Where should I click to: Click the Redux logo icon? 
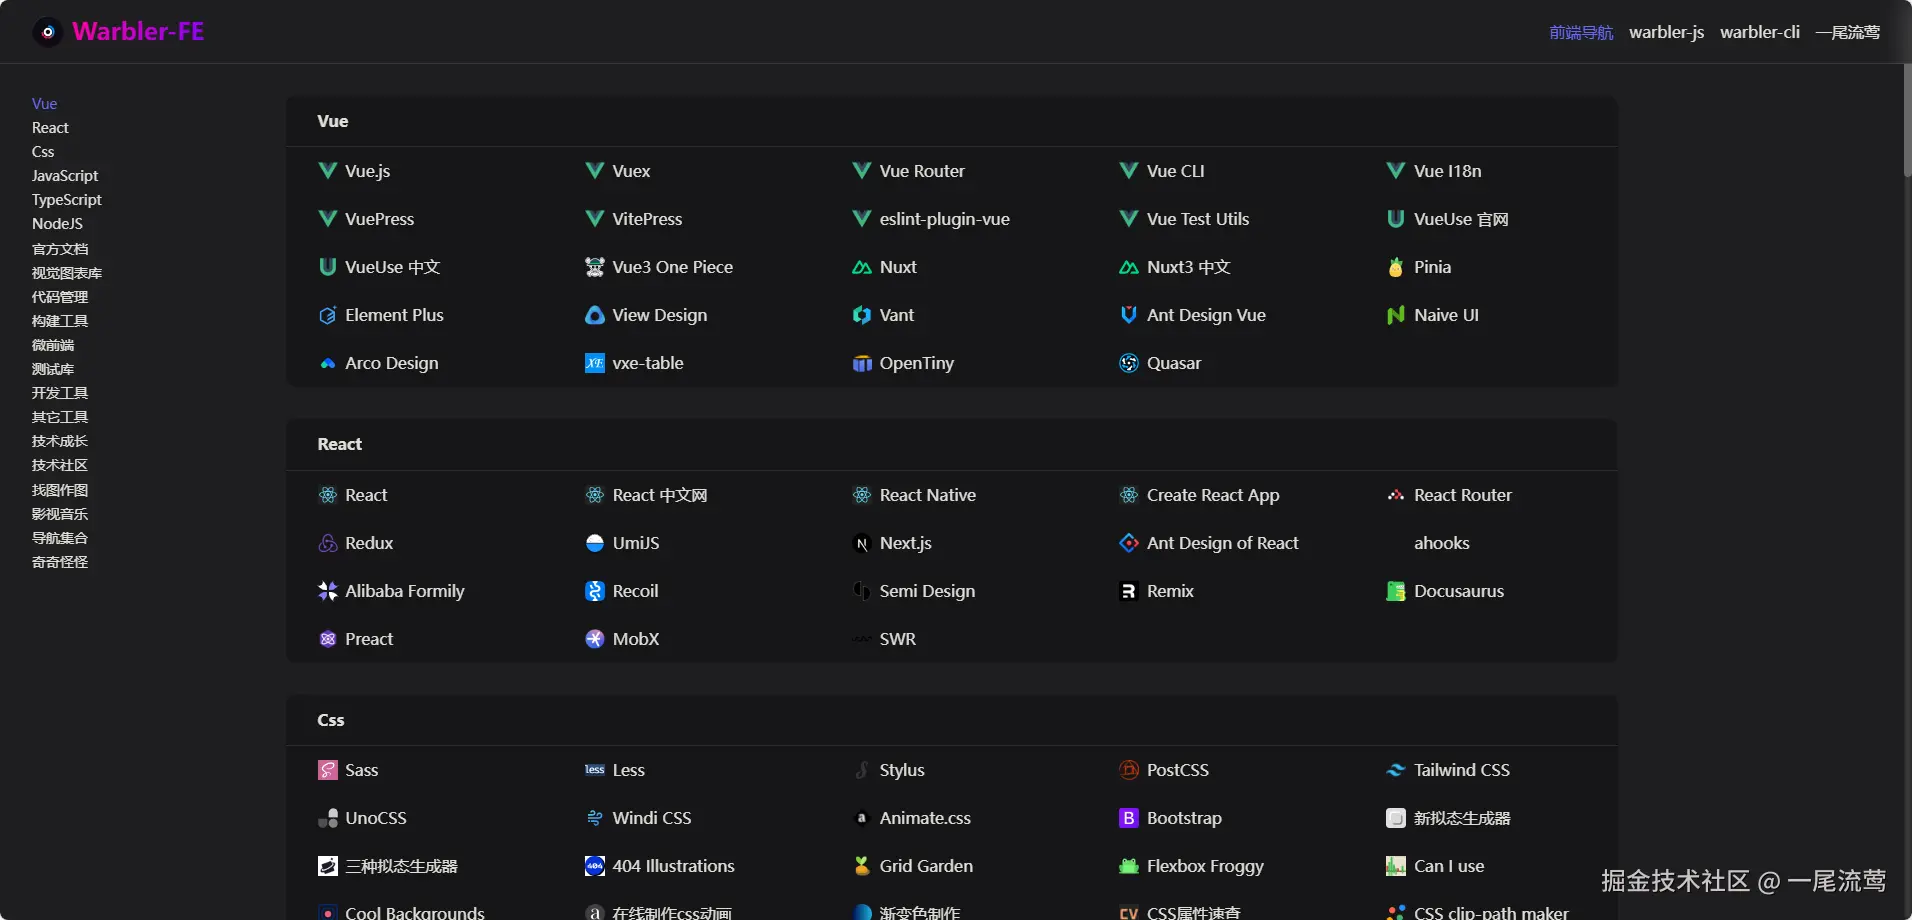point(327,543)
